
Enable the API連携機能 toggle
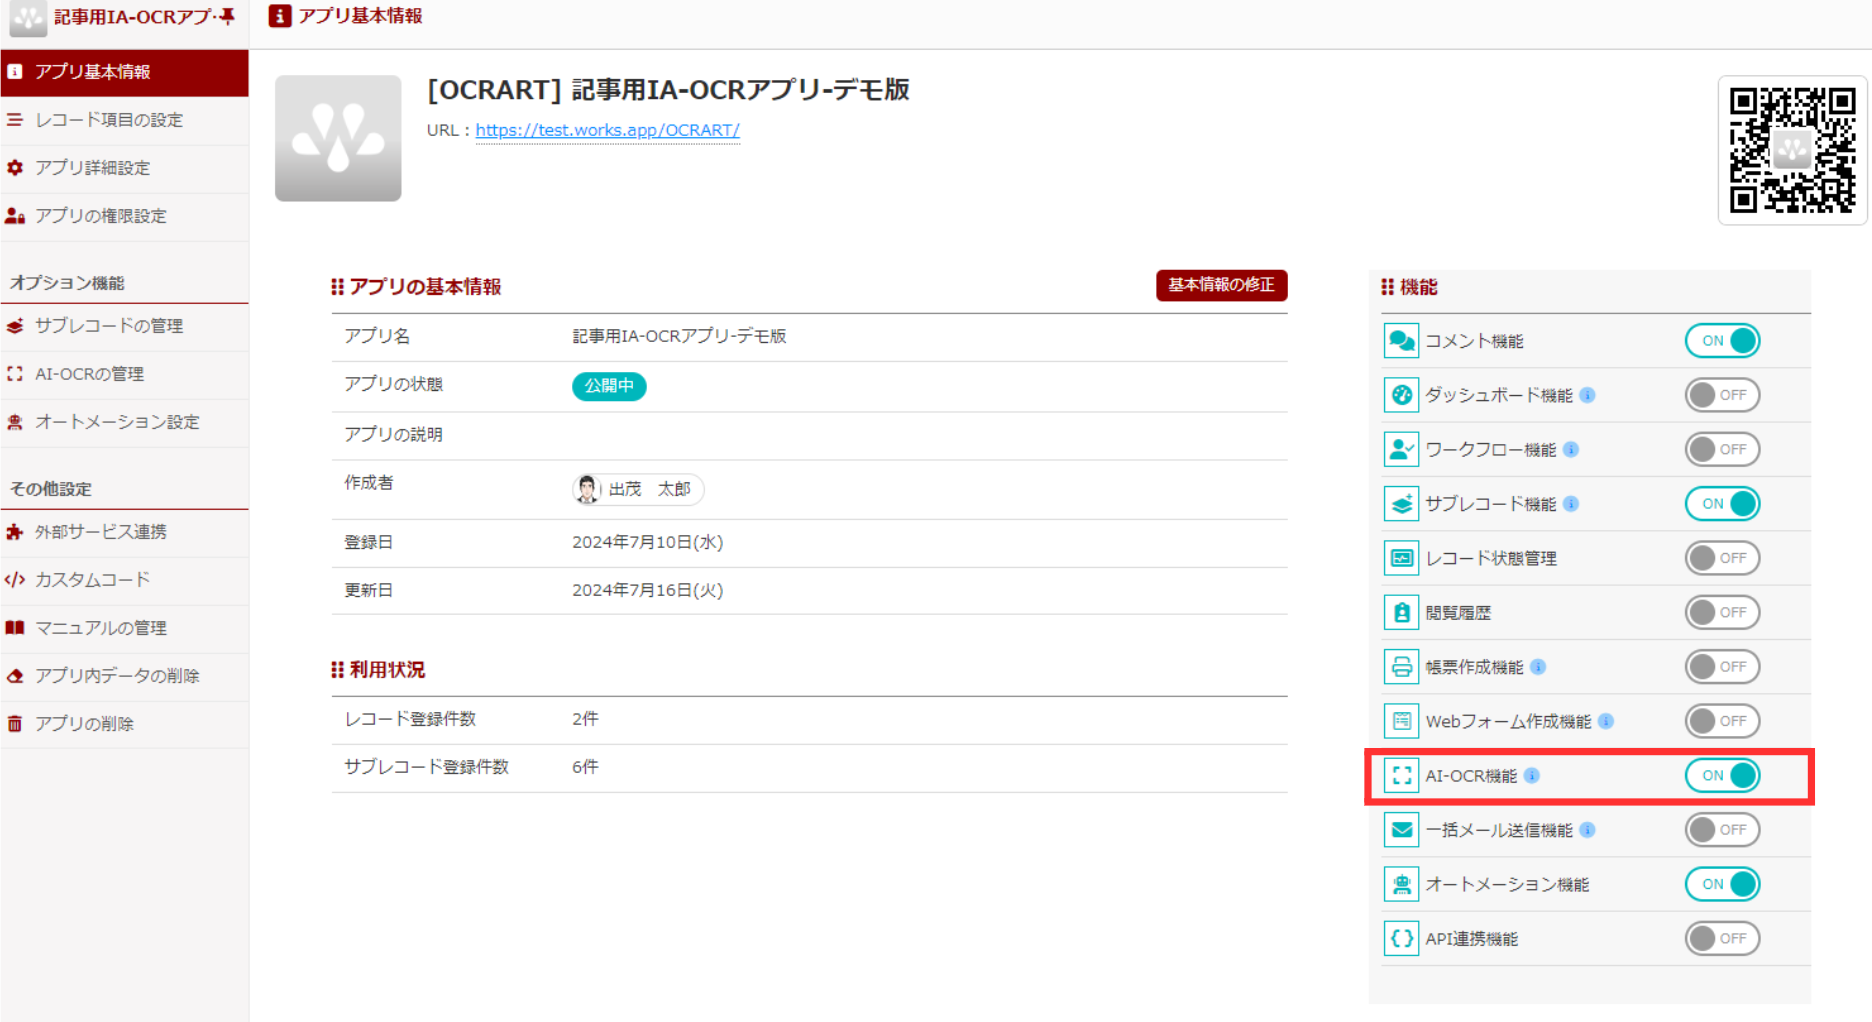click(x=1722, y=938)
